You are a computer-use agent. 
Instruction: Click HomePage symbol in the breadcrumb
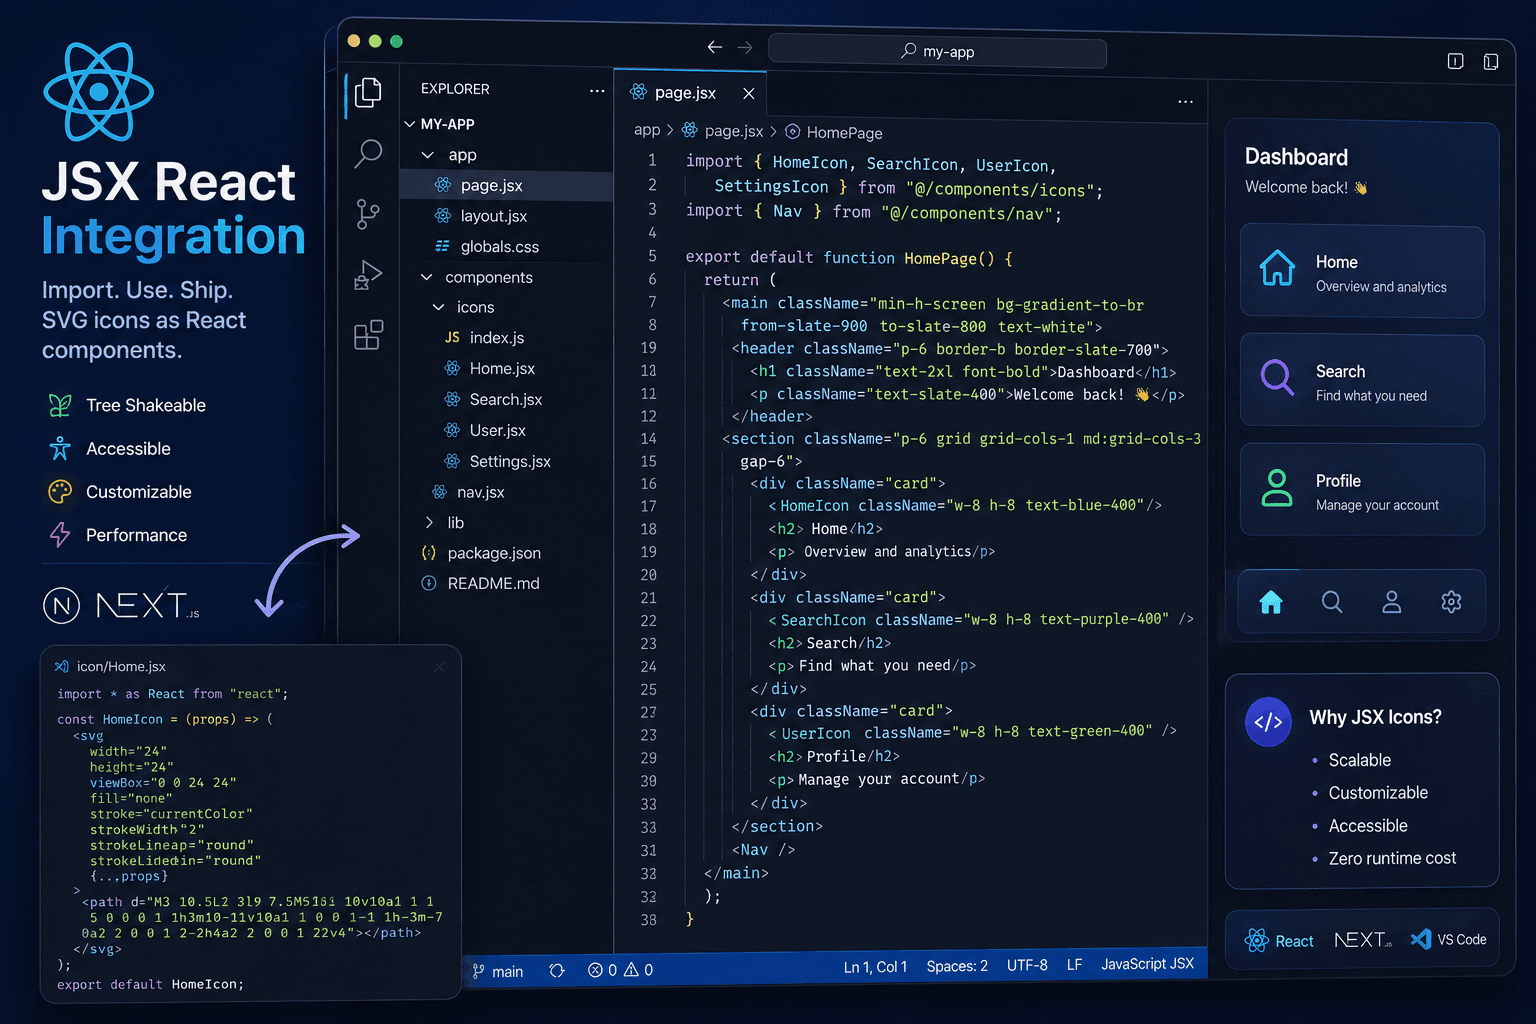pos(844,133)
